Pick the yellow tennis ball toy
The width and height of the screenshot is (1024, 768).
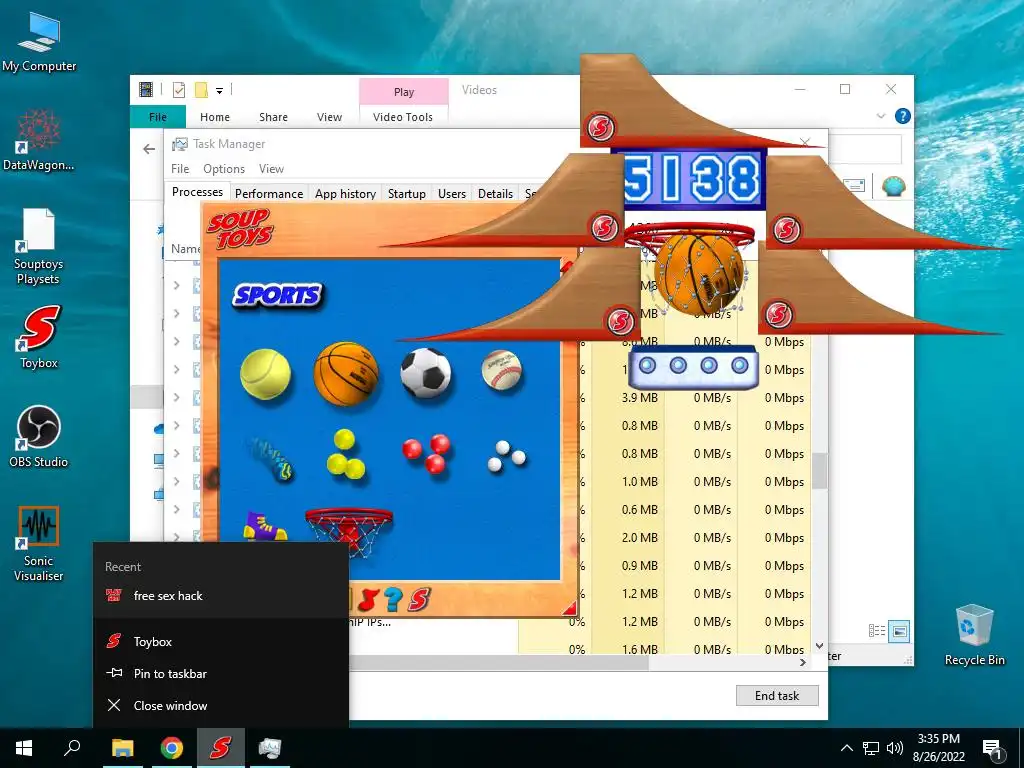[x=265, y=374]
